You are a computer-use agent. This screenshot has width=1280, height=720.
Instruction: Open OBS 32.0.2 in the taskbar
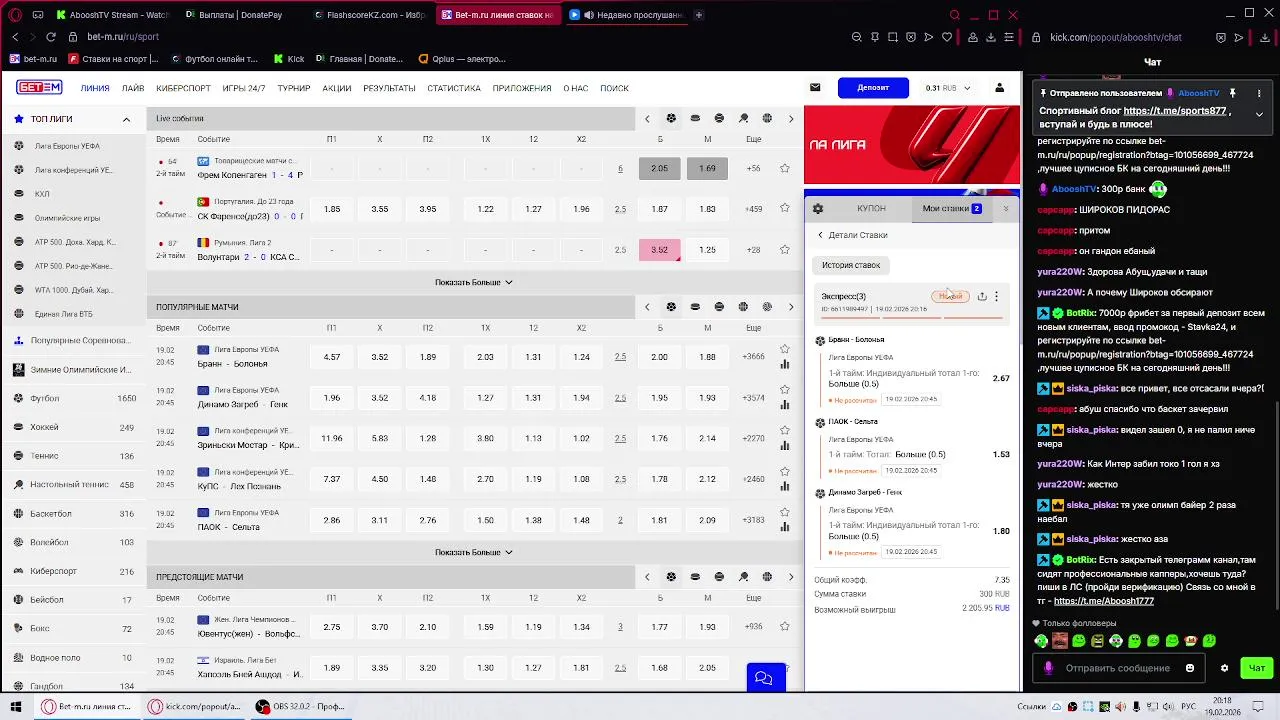[x=299, y=706]
